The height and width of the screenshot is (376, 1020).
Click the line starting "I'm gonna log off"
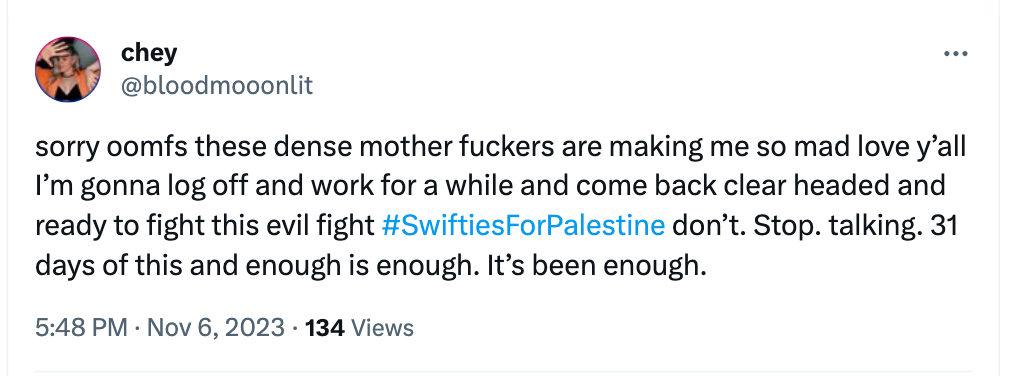coord(490,186)
